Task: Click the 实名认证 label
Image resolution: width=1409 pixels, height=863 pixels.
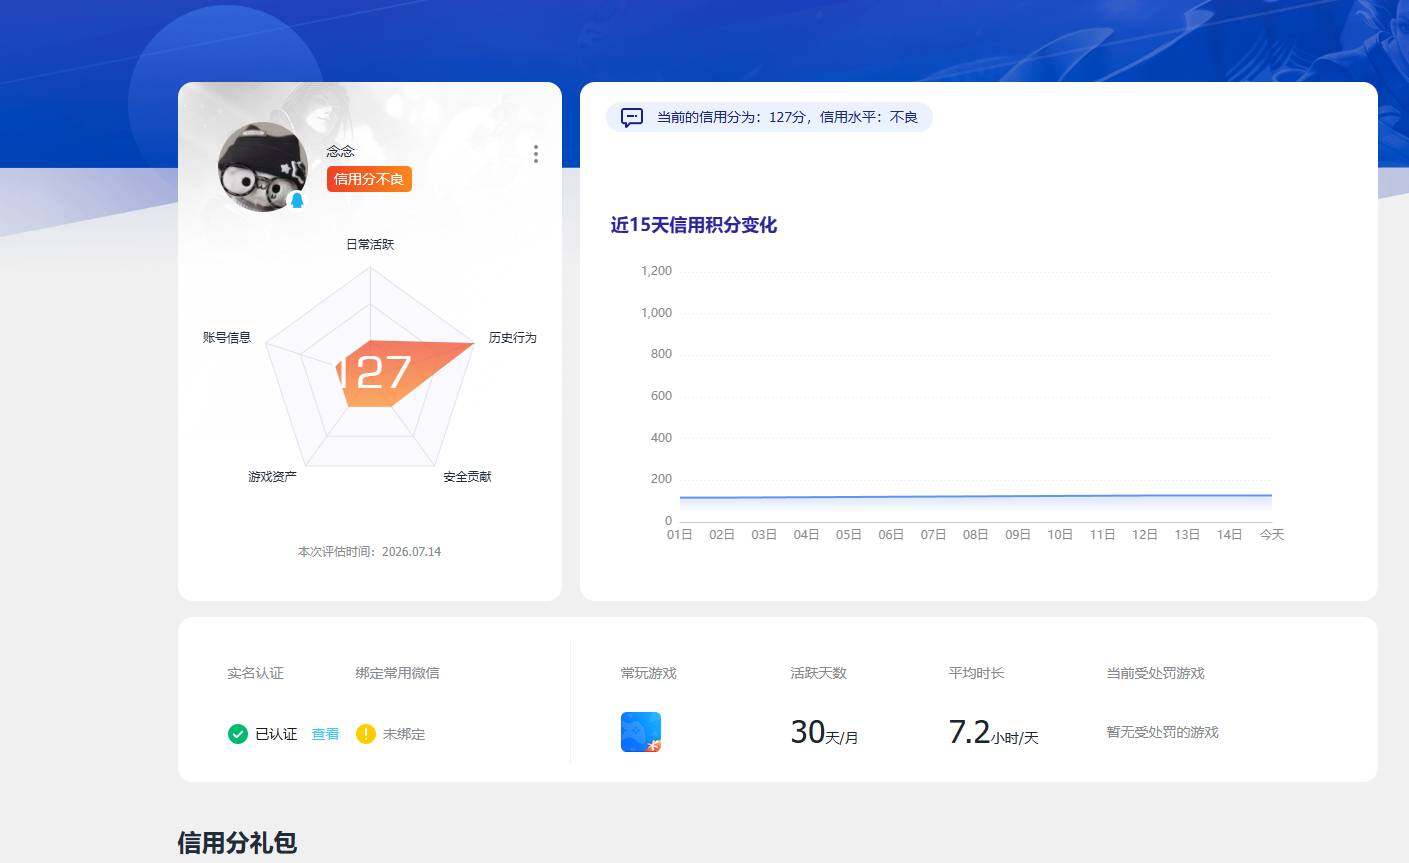Action: pos(255,673)
